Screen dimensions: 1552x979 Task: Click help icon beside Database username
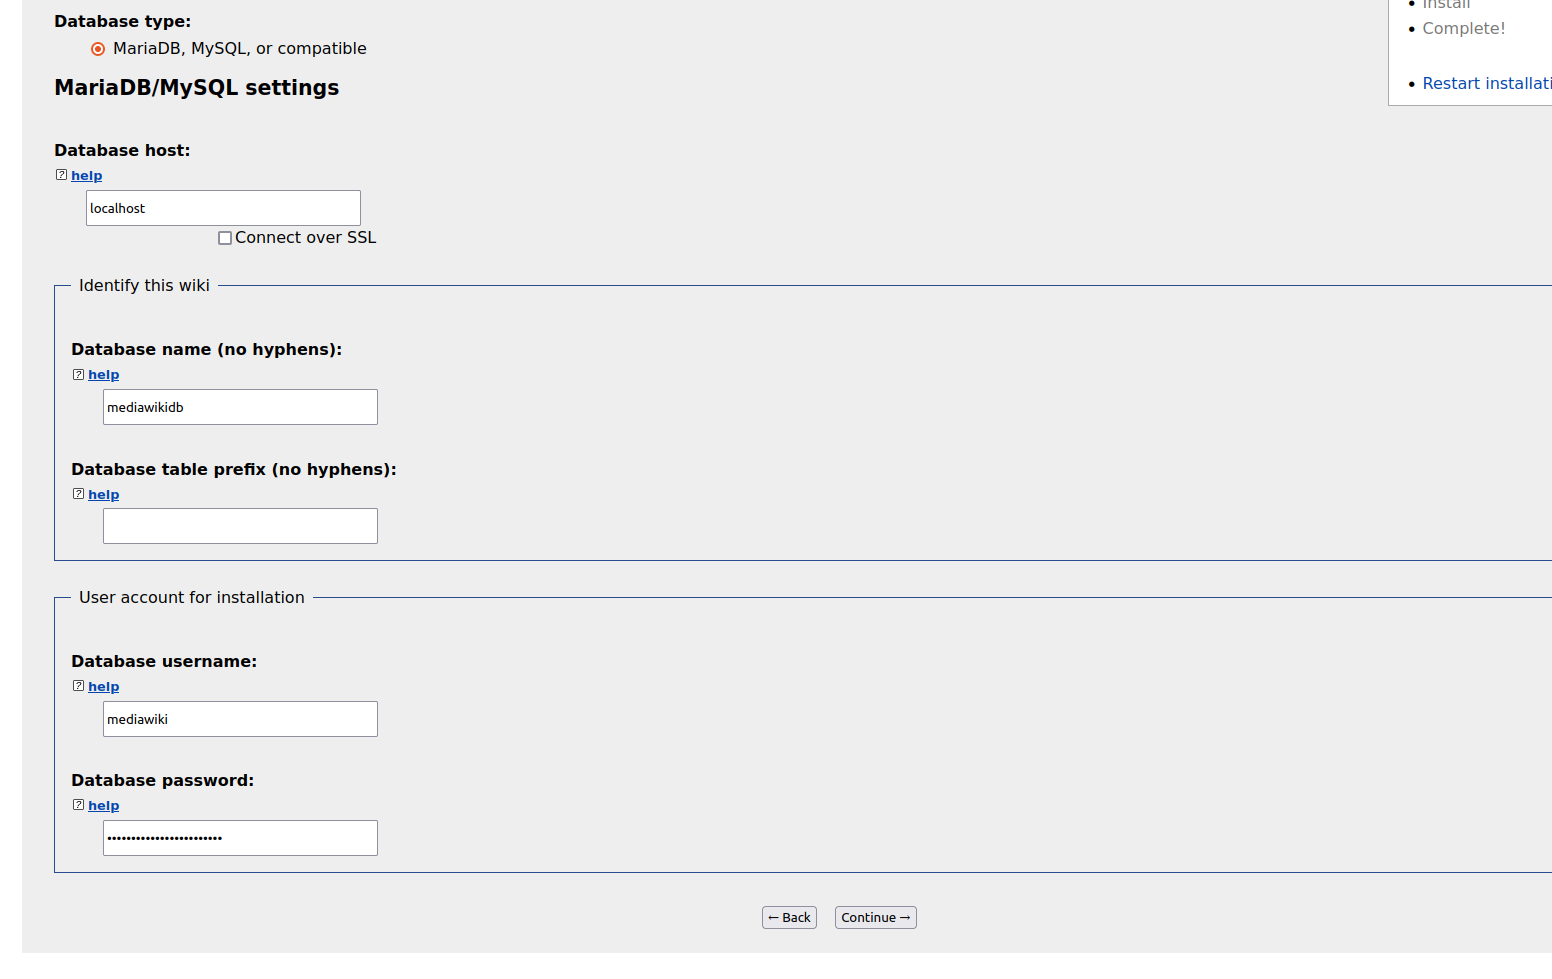(78, 686)
